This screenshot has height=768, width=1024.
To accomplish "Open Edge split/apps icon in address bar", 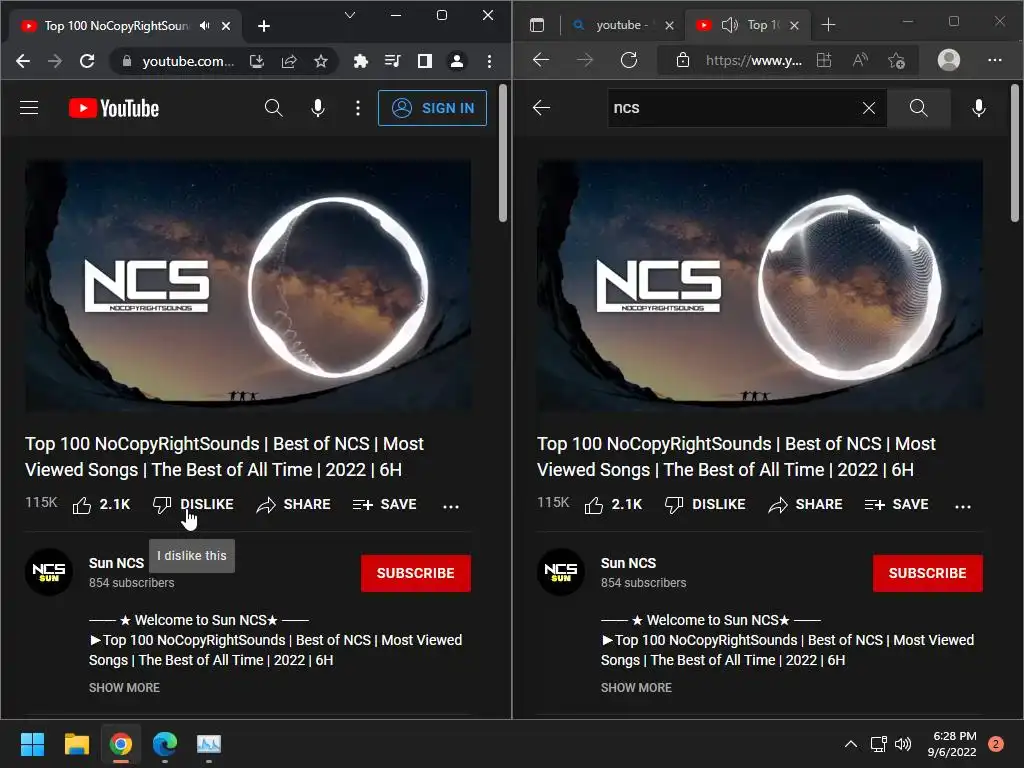I will (x=824, y=61).
